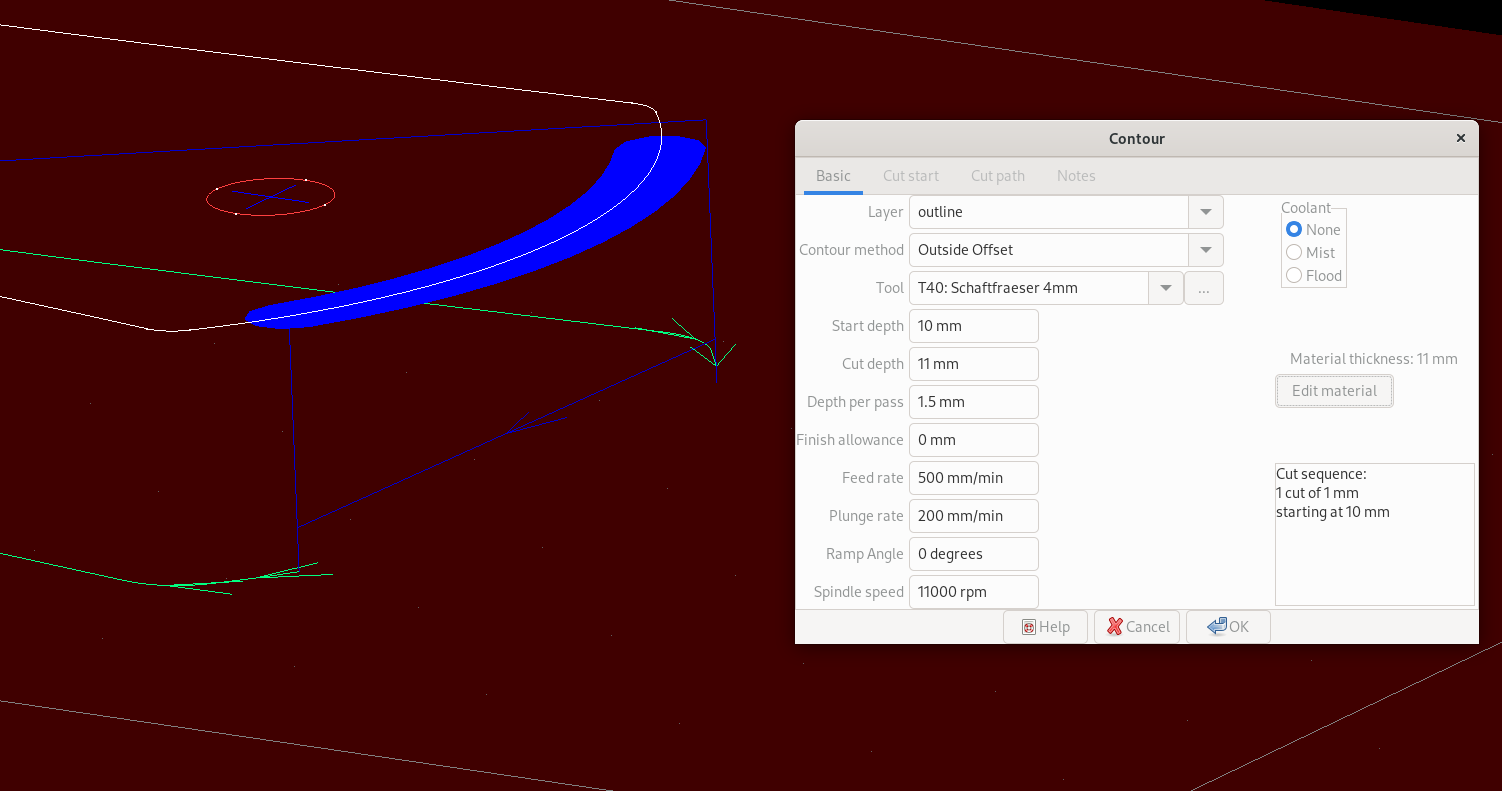The height and width of the screenshot is (791, 1502).
Task: Open Help for the Contour operation
Action: click(x=1045, y=627)
